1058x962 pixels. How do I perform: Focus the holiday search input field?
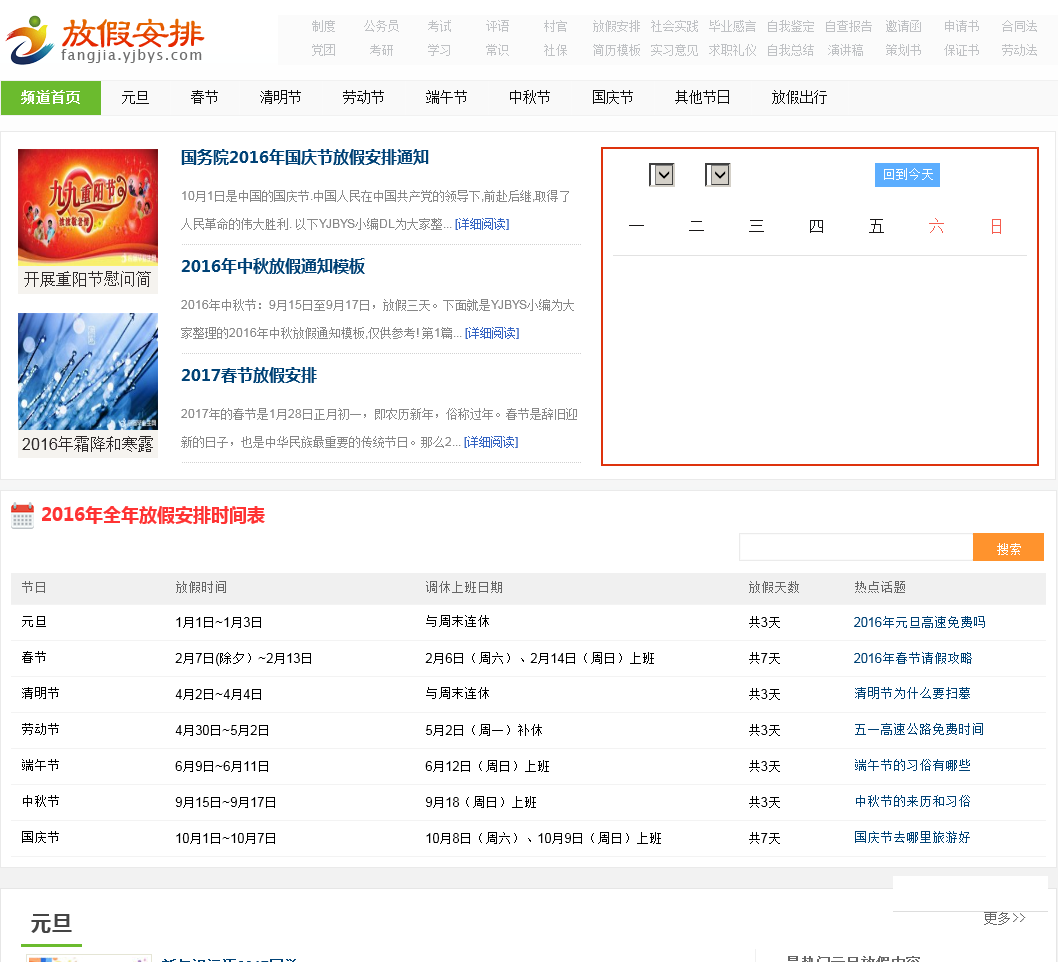point(856,547)
